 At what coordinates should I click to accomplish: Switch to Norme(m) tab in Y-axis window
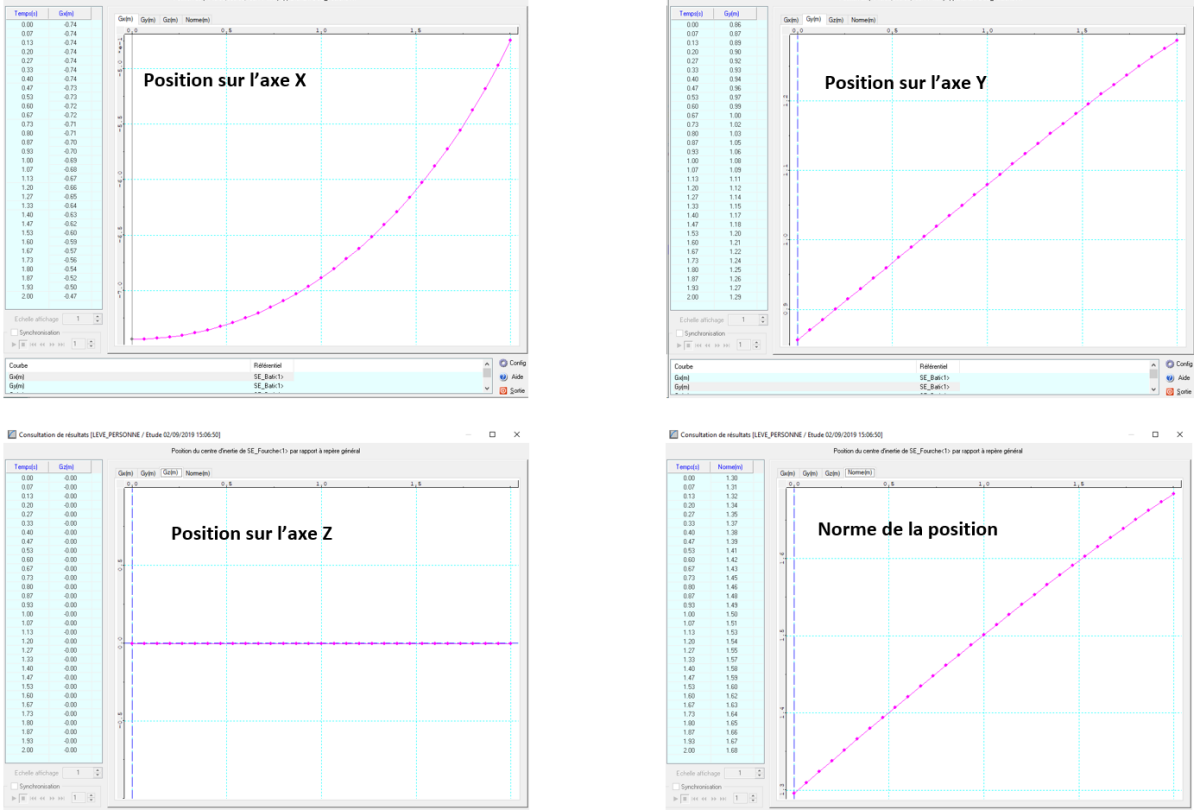click(862, 19)
